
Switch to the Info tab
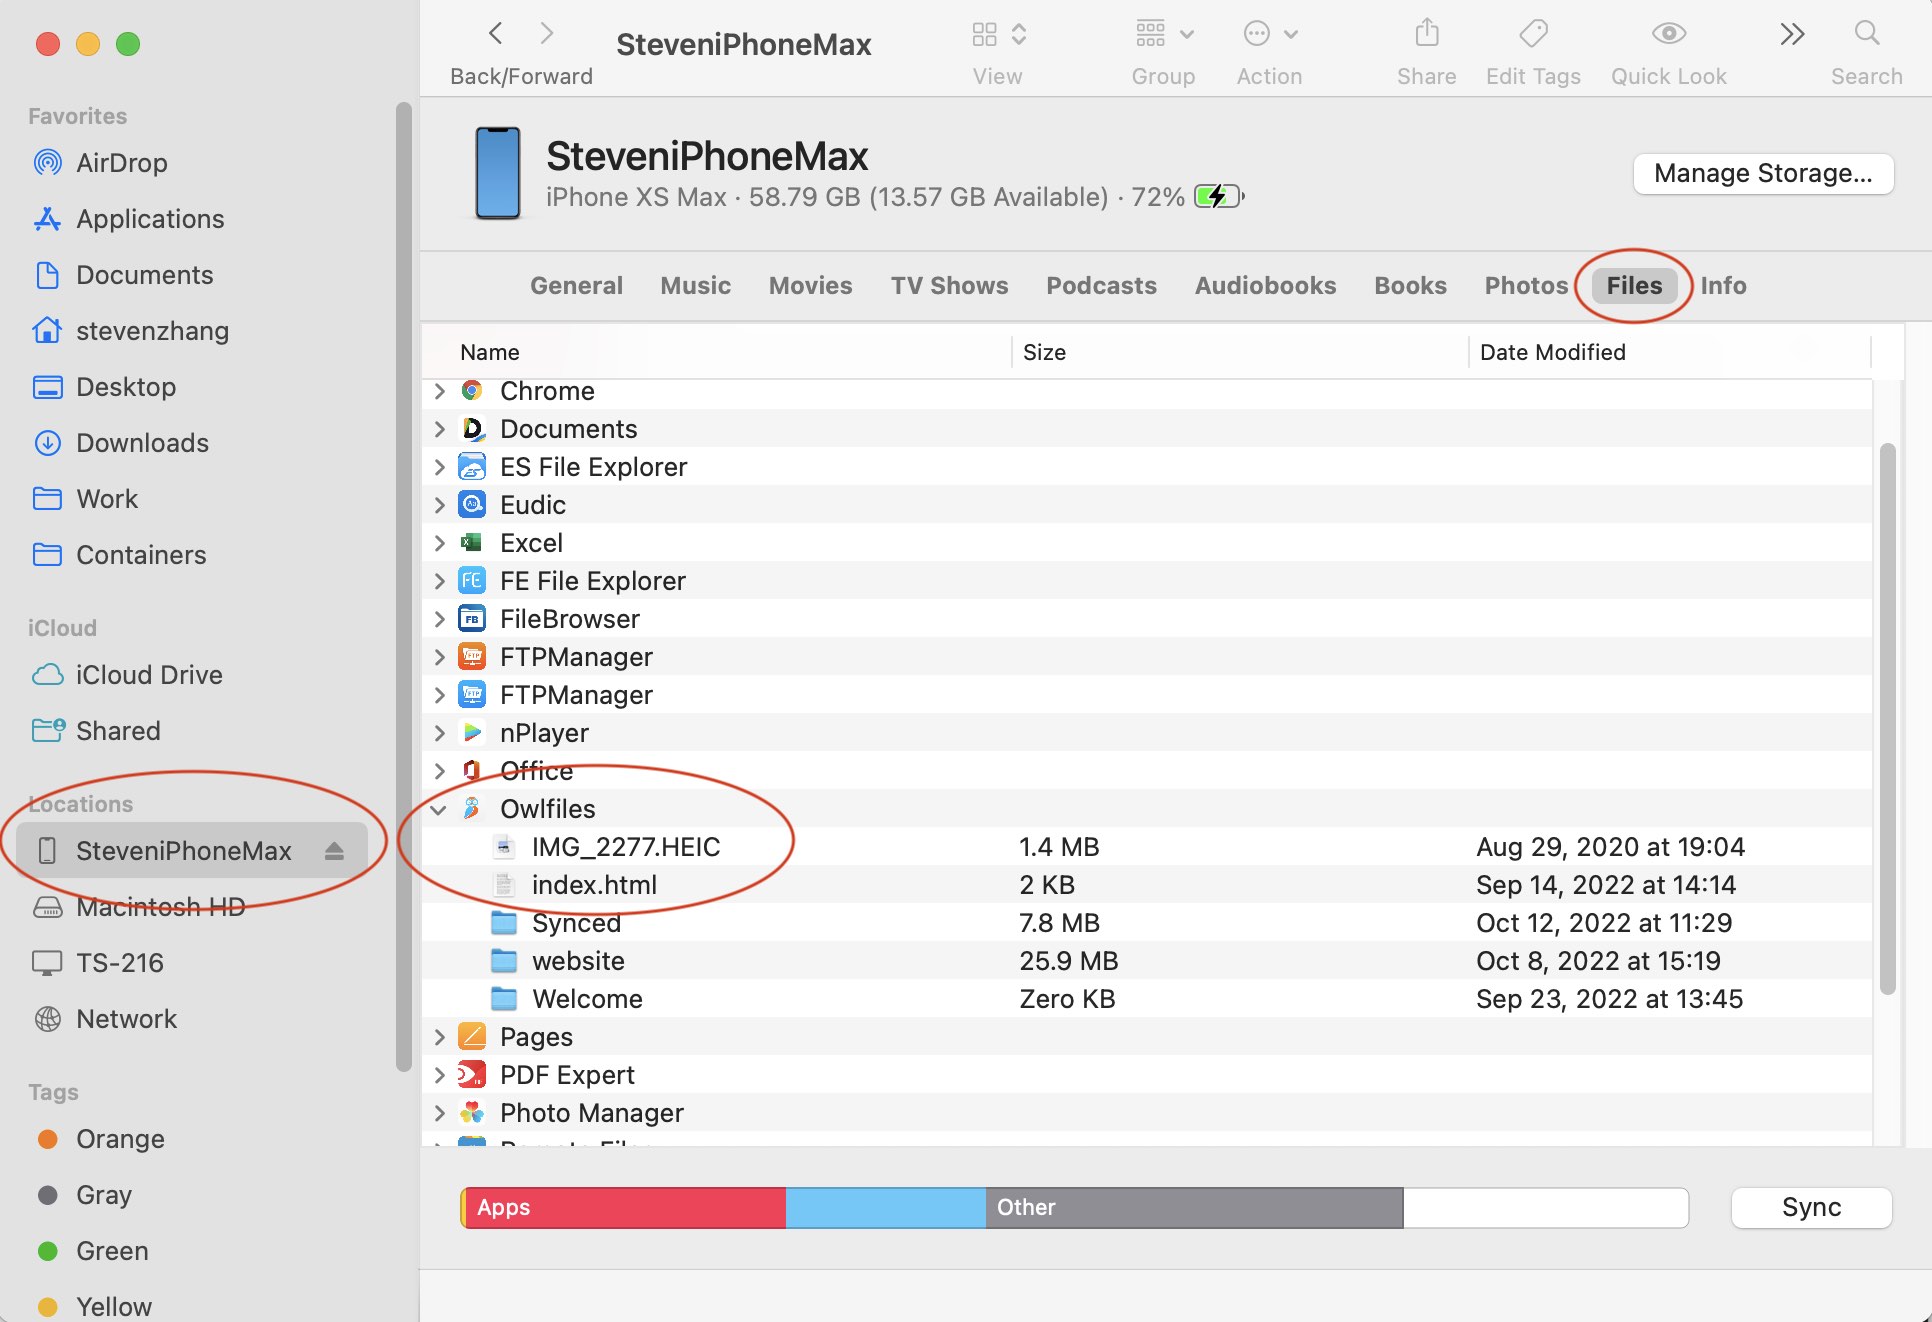[1723, 286]
